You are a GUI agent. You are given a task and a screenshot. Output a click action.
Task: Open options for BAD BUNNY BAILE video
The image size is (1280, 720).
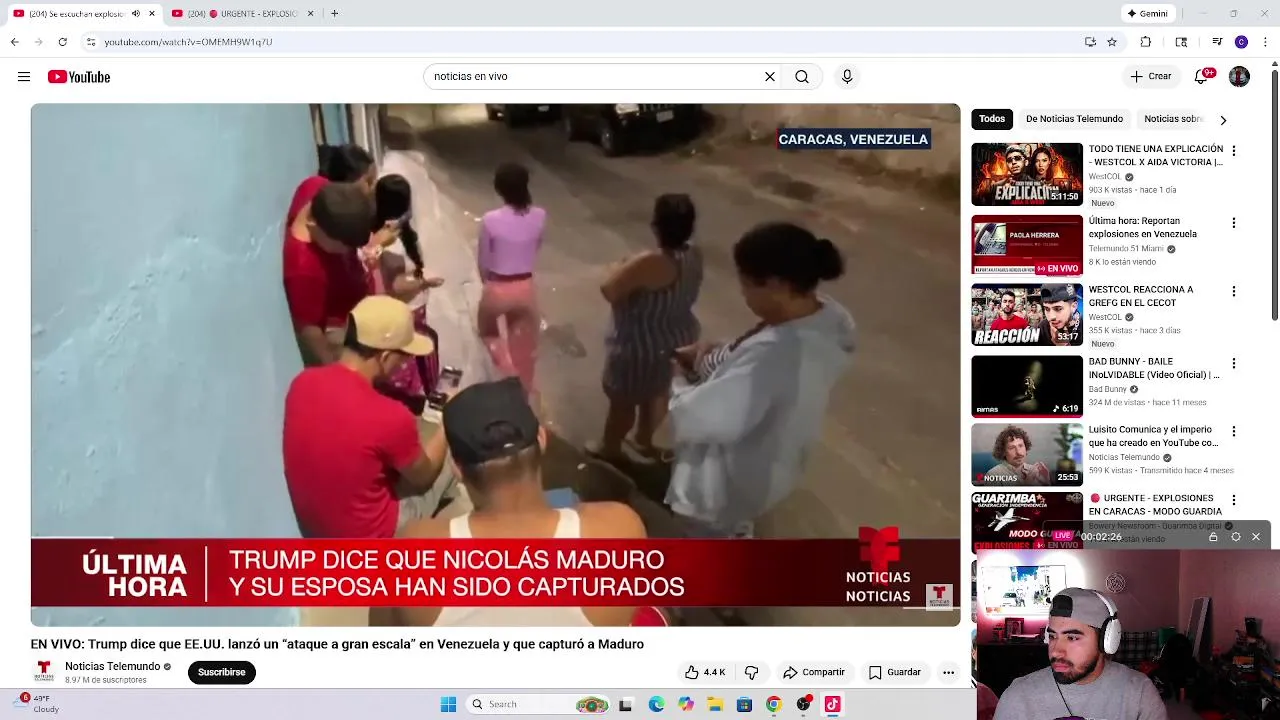(x=1234, y=364)
